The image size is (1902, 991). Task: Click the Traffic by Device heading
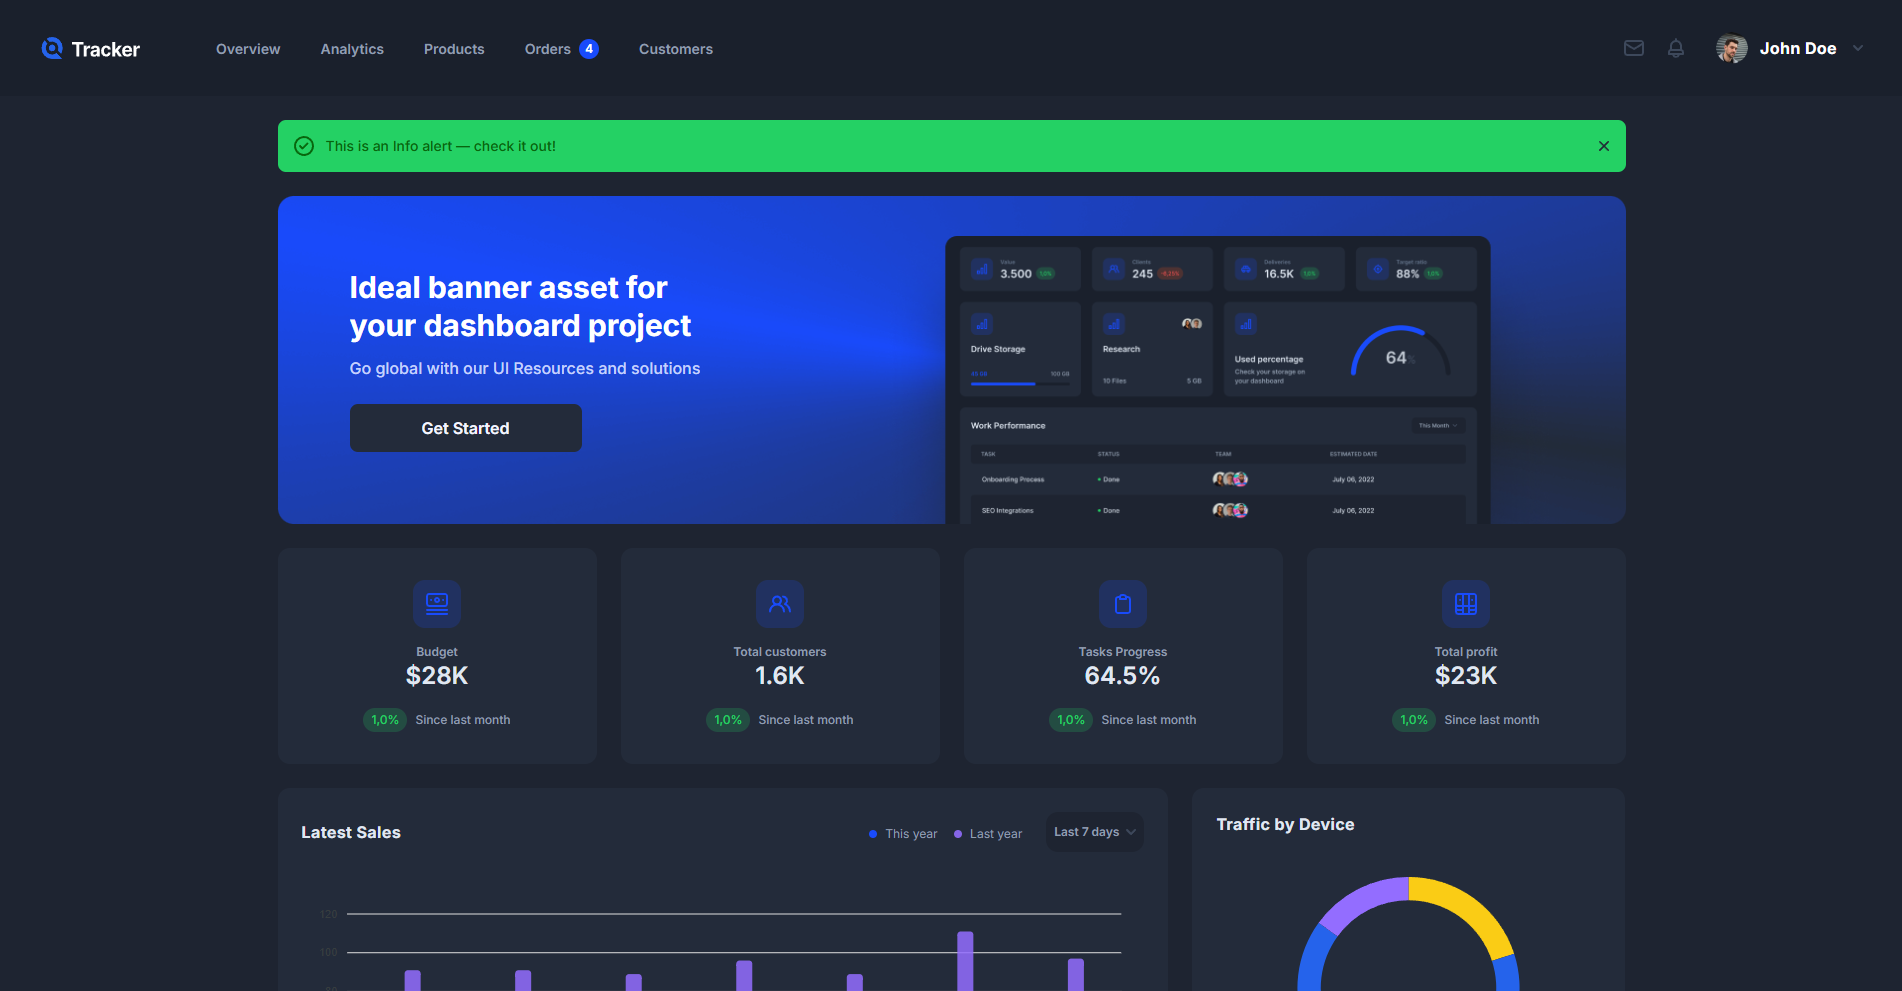[x=1285, y=824]
